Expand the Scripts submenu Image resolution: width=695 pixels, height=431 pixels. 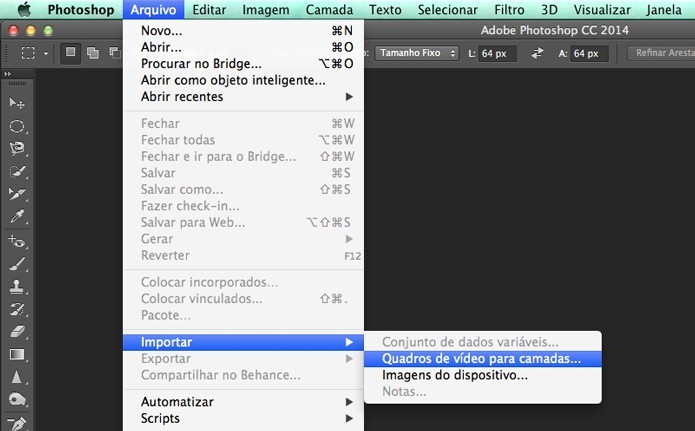click(x=243, y=418)
